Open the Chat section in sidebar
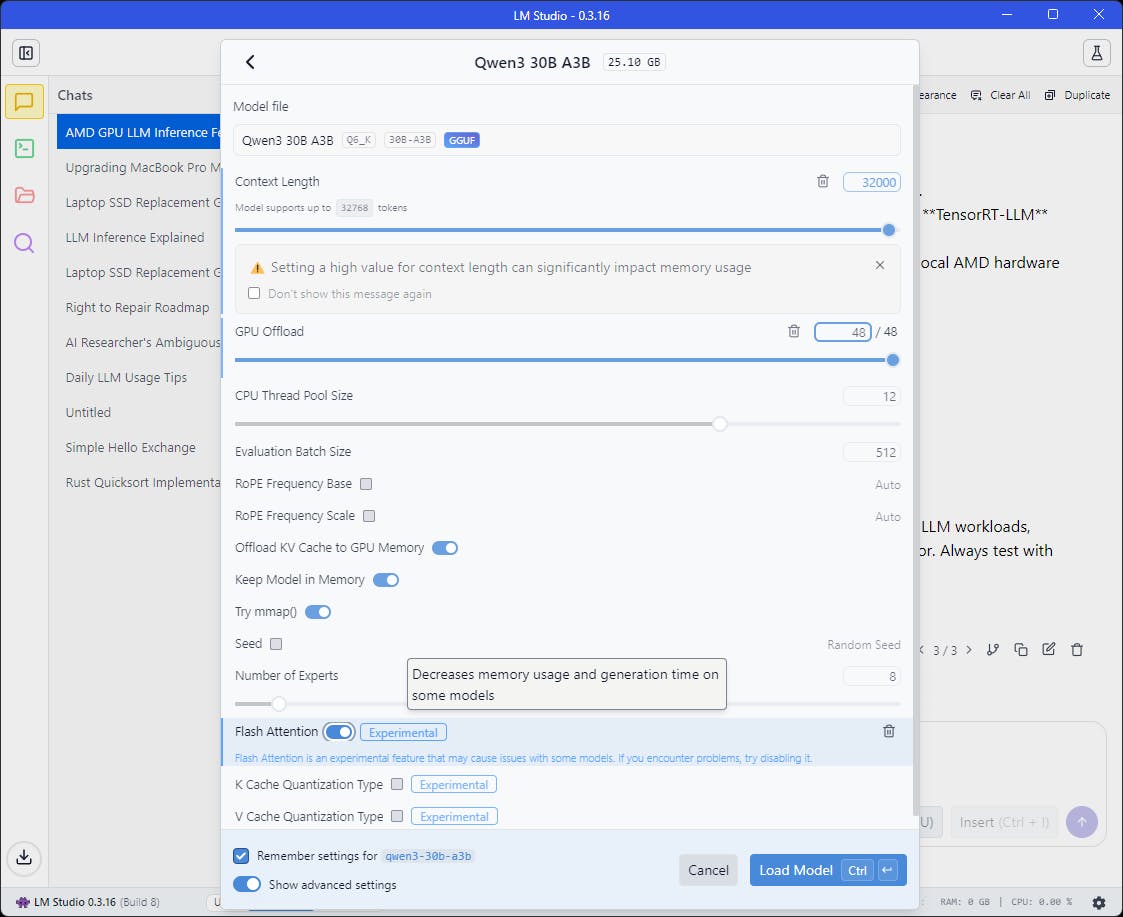This screenshot has width=1123, height=917. (x=24, y=102)
